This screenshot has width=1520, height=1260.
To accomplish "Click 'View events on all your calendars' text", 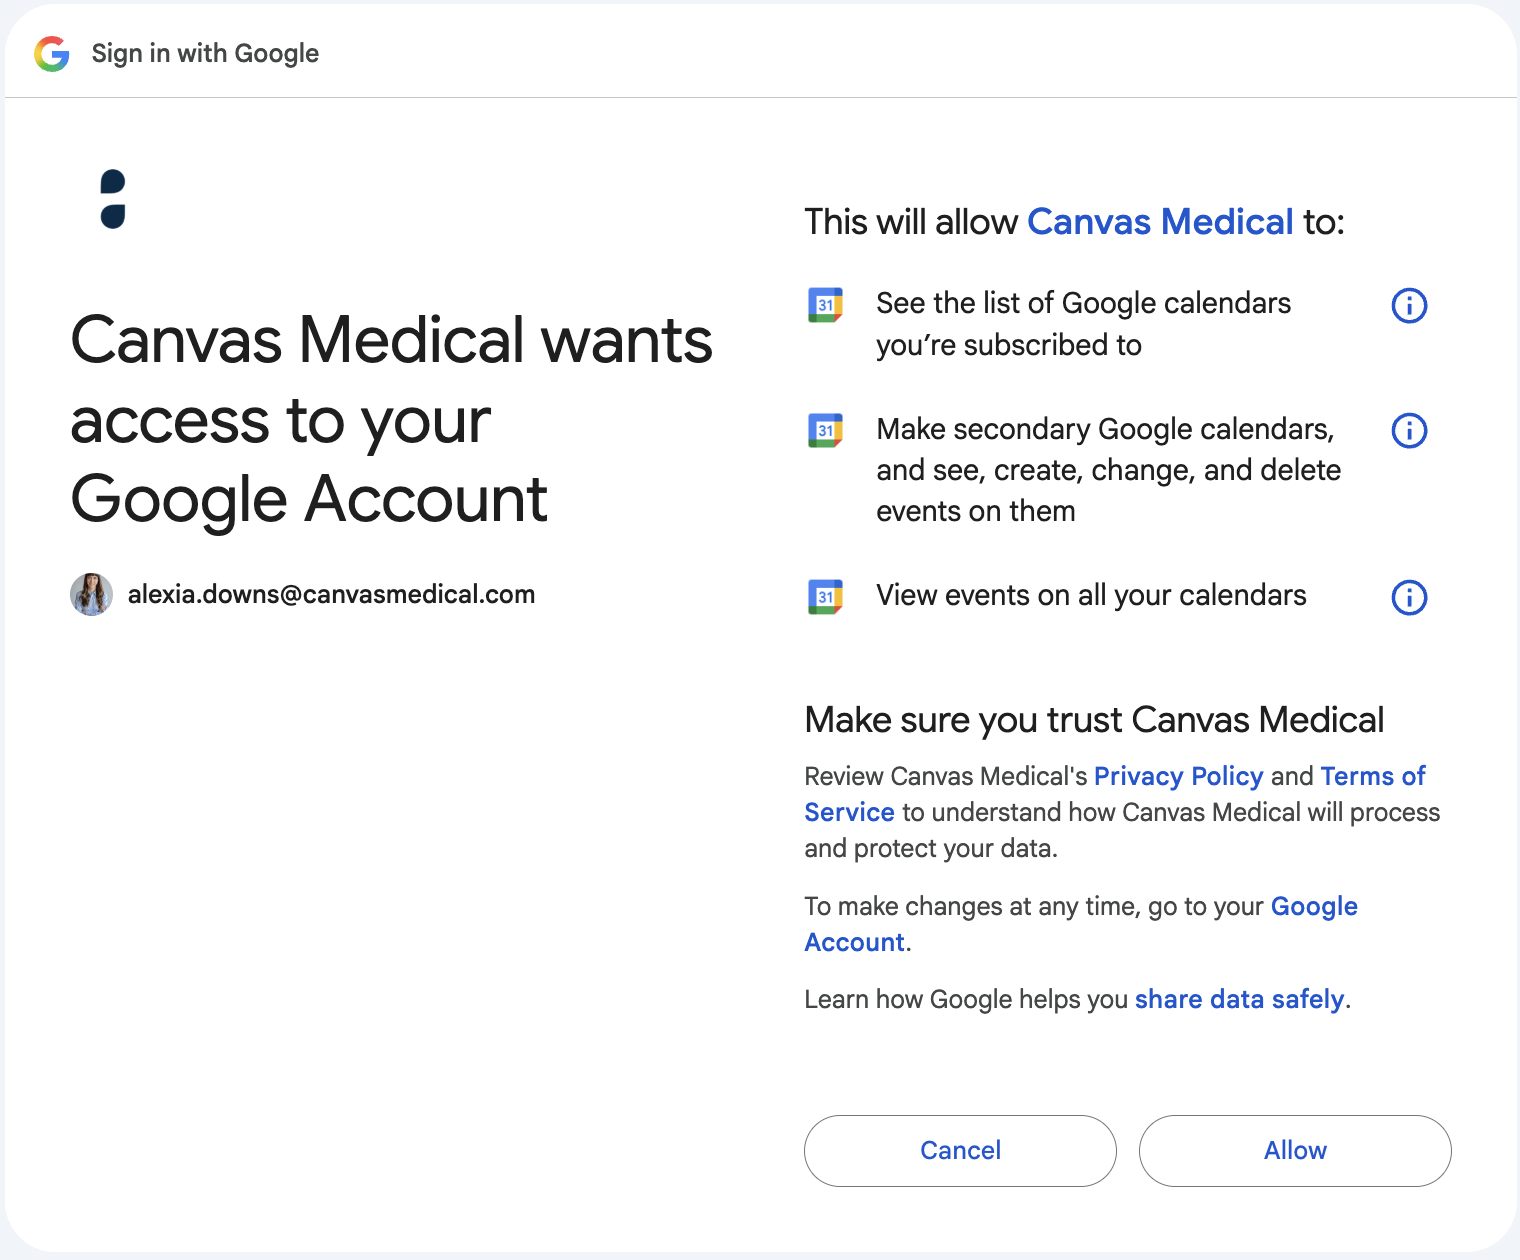I will coord(1091,595).
